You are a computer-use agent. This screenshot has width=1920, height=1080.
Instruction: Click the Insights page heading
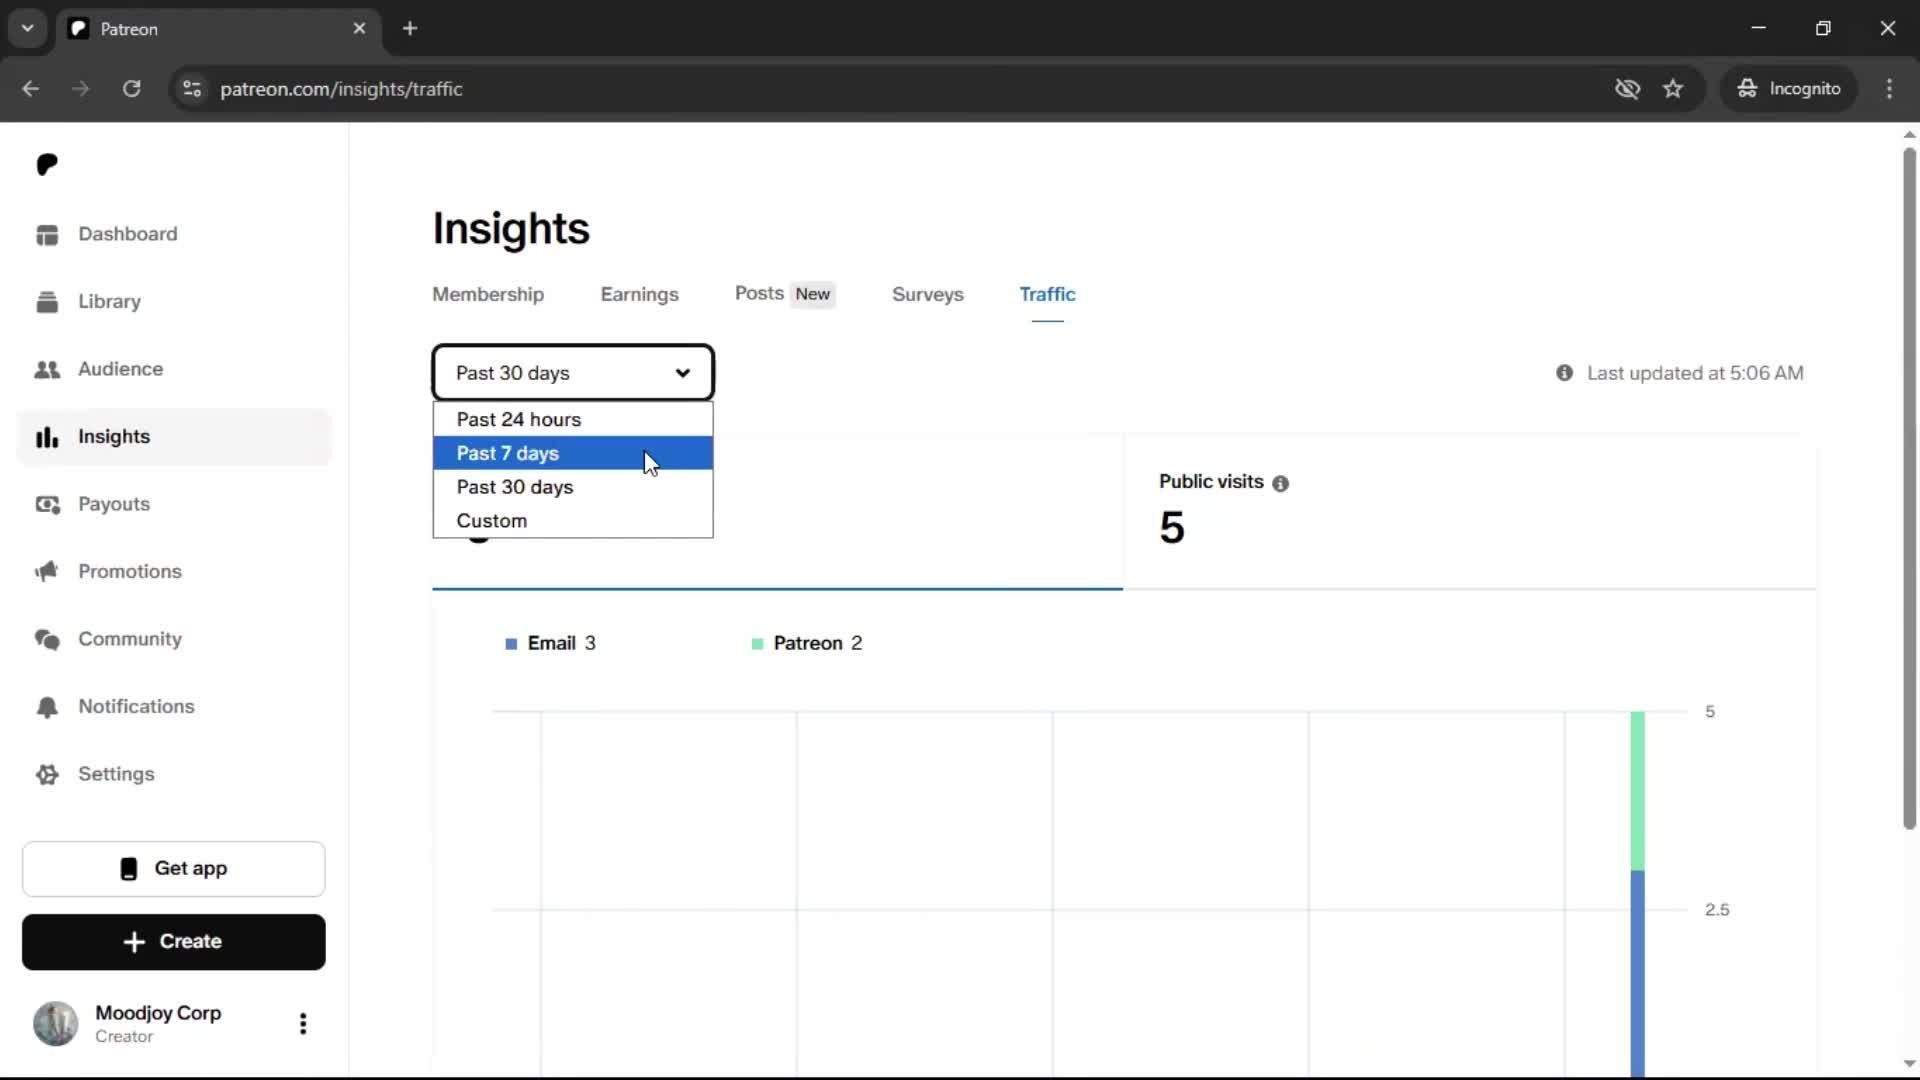511,229
